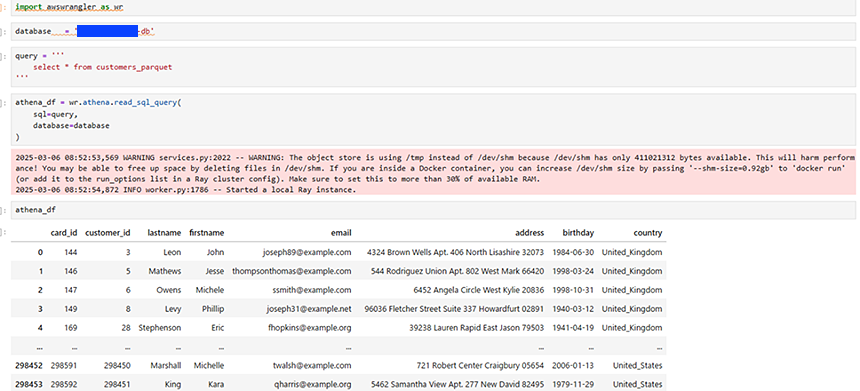This screenshot has height=391, width=860.
Task: Click the firstname cell Jesse
Action: coord(214,271)
